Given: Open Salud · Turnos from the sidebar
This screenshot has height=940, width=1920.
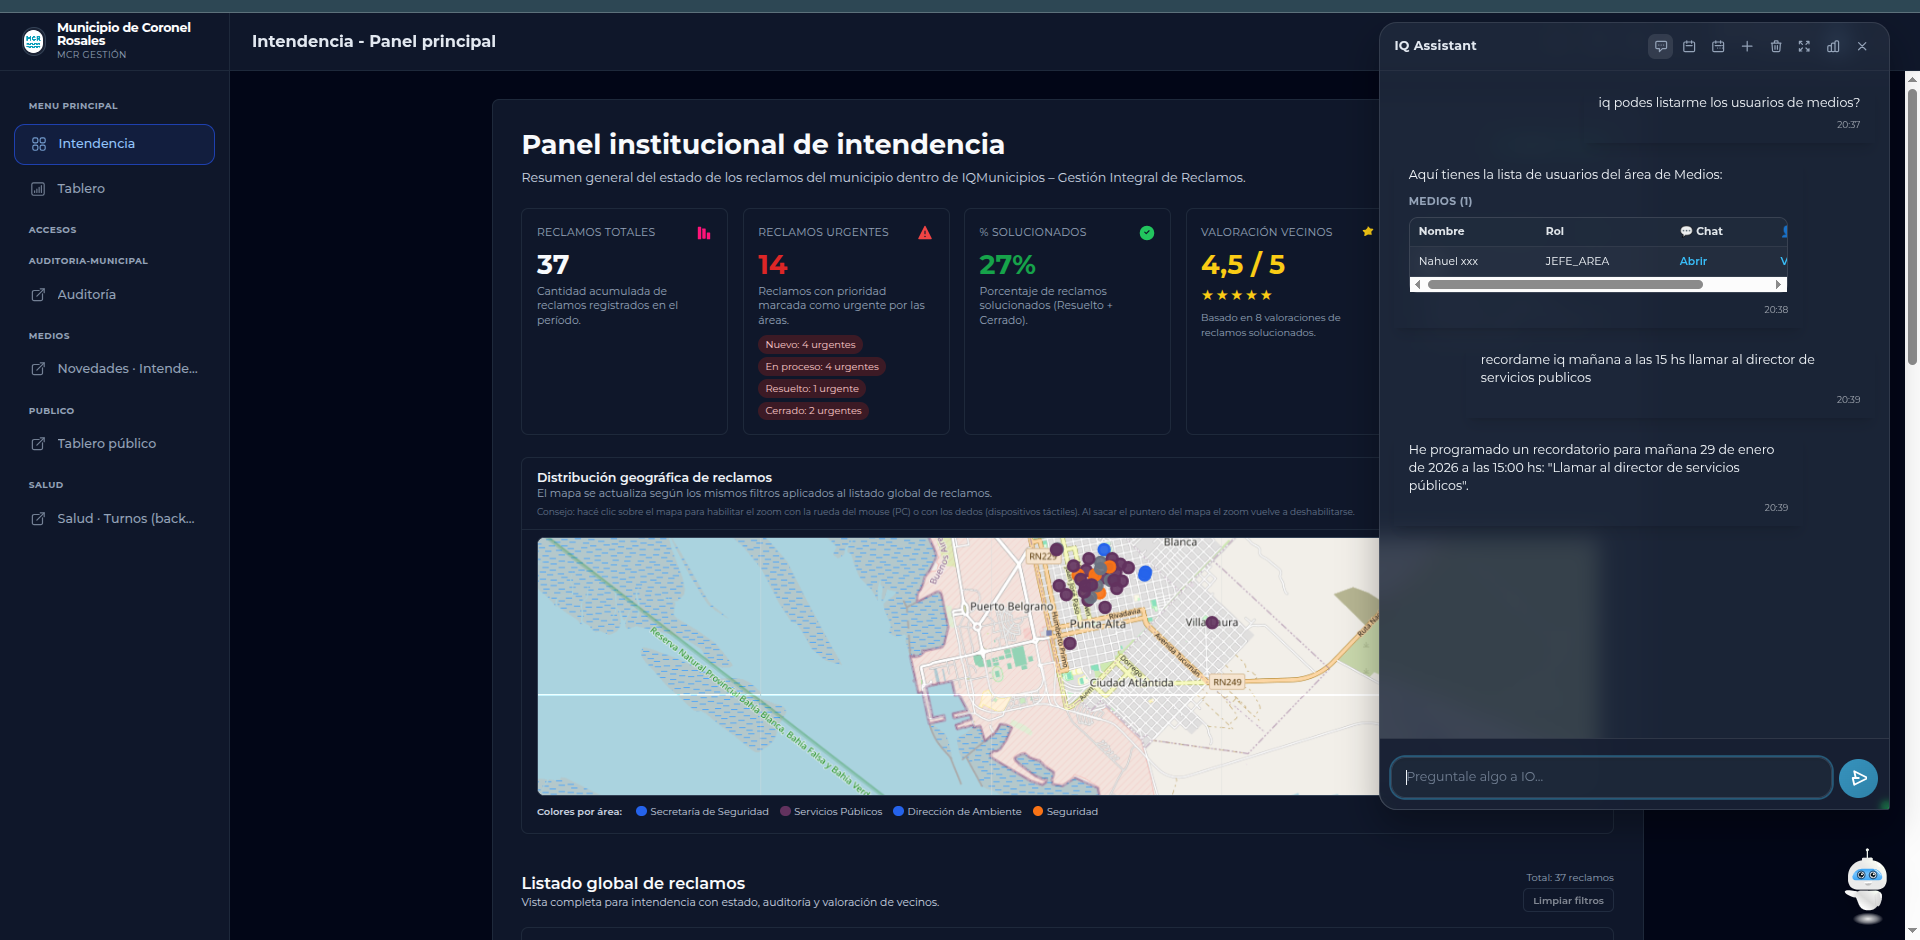Looking at the screenshot, I should (x=114, y=518).
